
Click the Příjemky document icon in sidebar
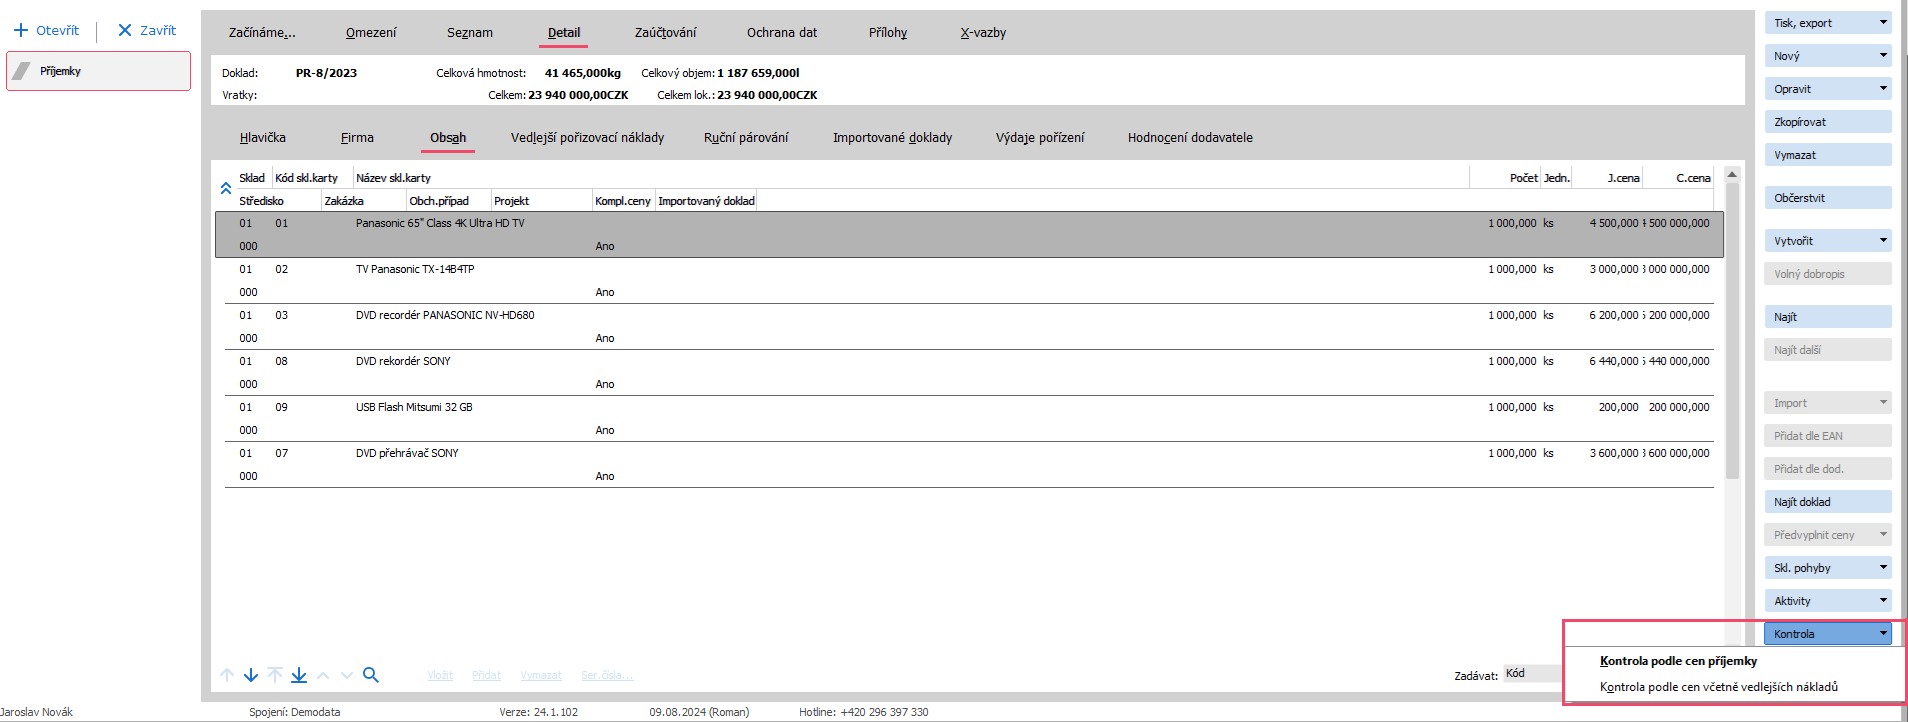pyautogui.click(x=21, y=71)
